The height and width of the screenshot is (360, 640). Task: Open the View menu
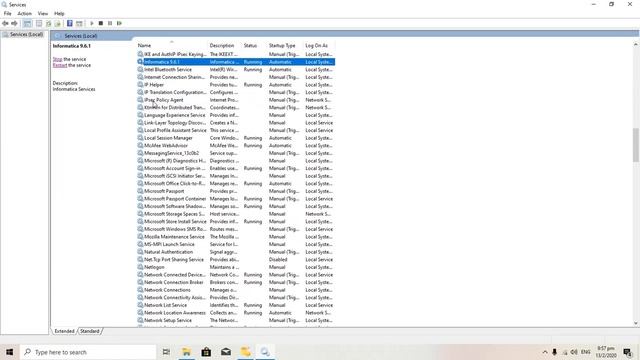pyautogui.click(x=43, y=13)
